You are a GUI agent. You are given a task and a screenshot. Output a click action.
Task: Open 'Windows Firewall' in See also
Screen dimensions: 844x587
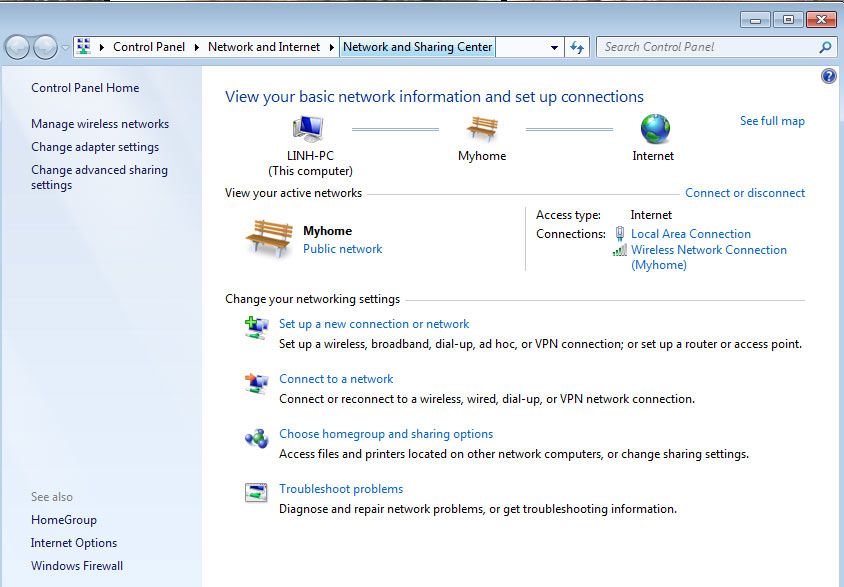click(77, 566)
